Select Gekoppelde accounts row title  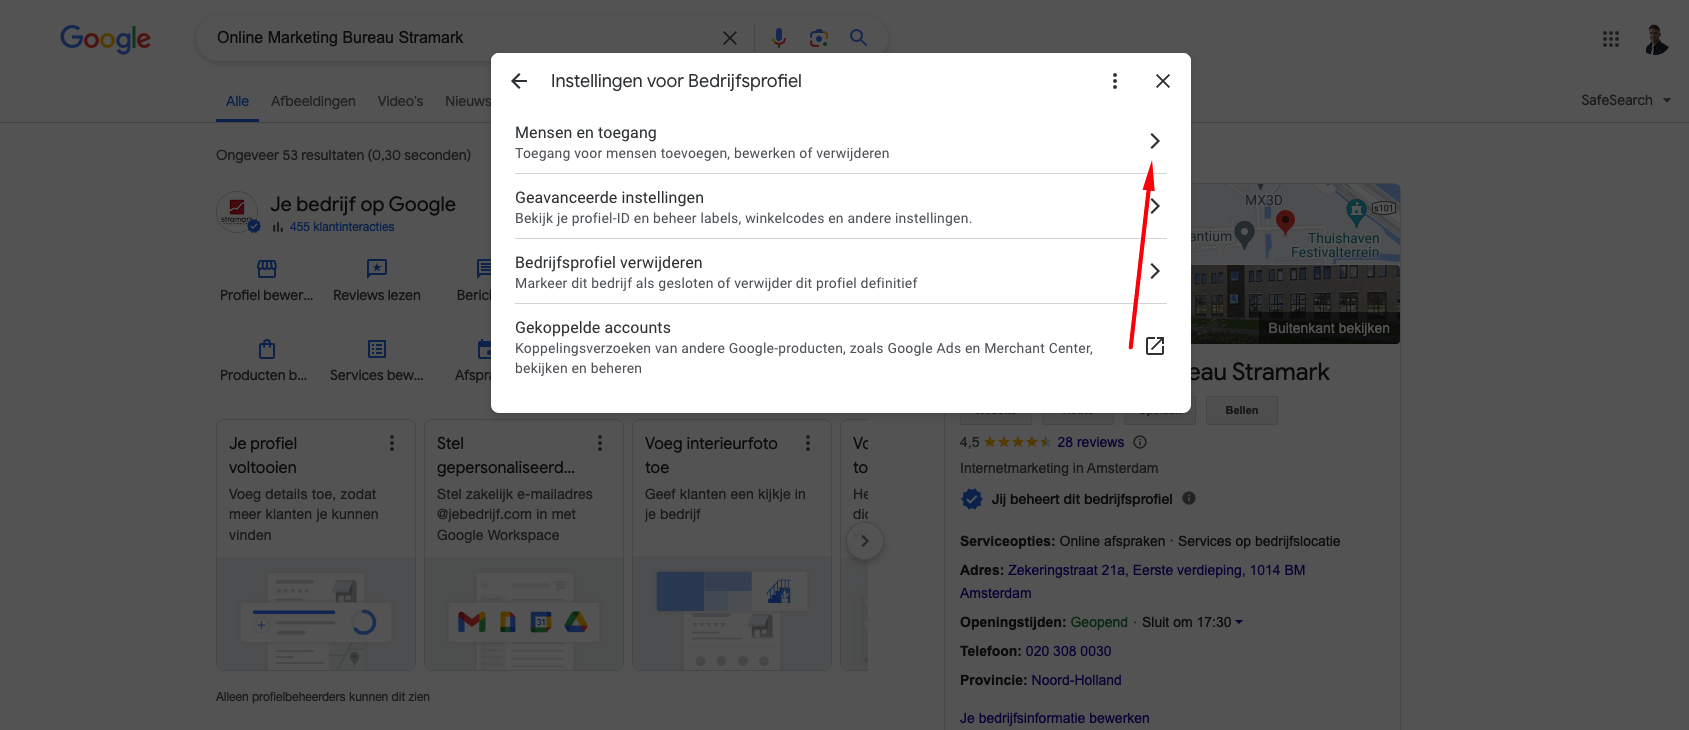pos(593,328)
